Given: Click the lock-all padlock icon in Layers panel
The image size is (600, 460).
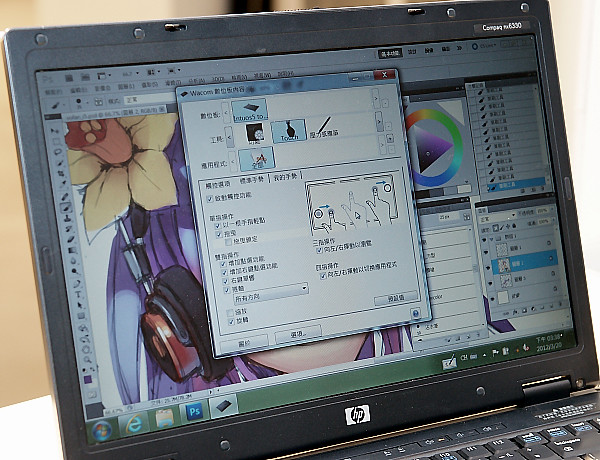Looking at the screenshot, I should (514, 226).
